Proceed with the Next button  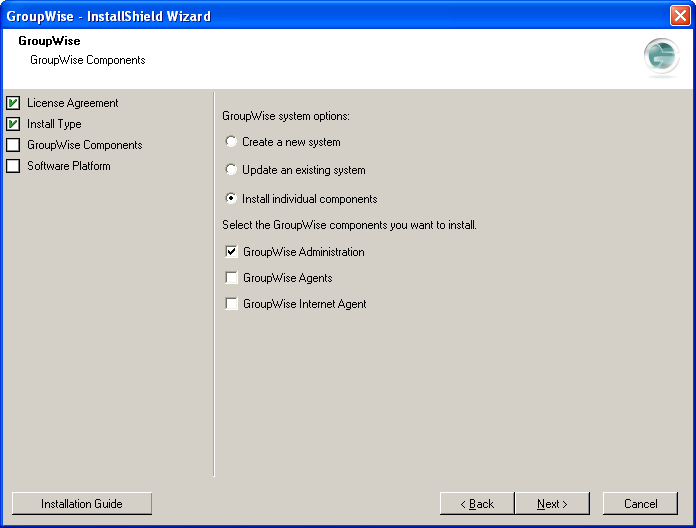552,504
